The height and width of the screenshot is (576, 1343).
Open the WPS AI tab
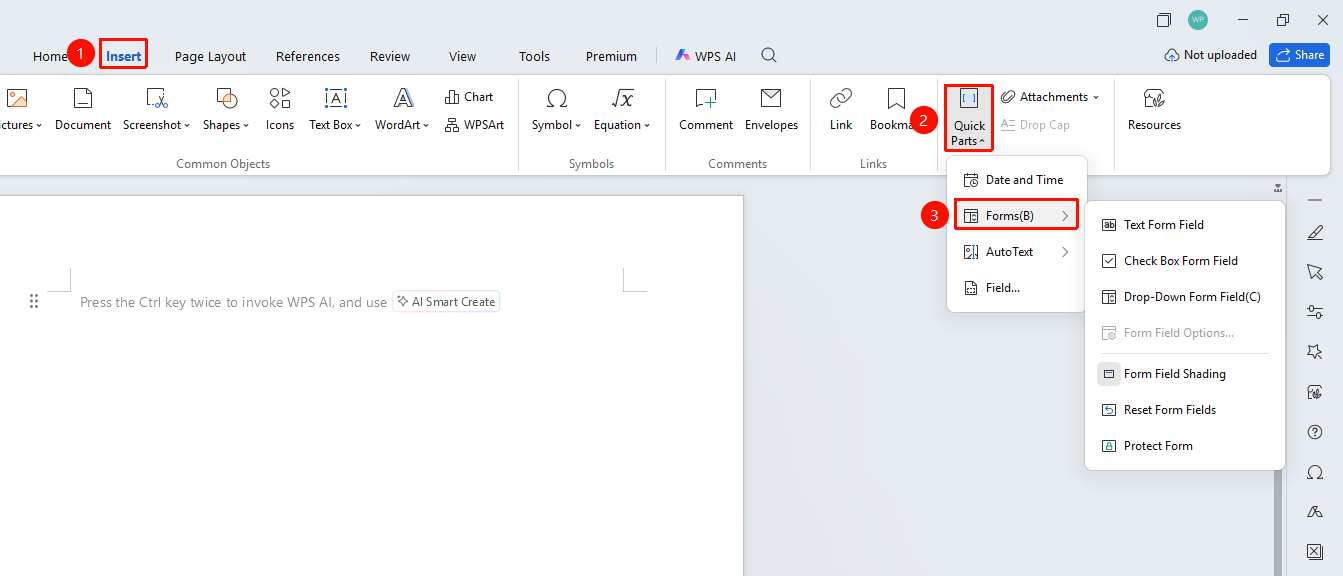pos(706,56)
